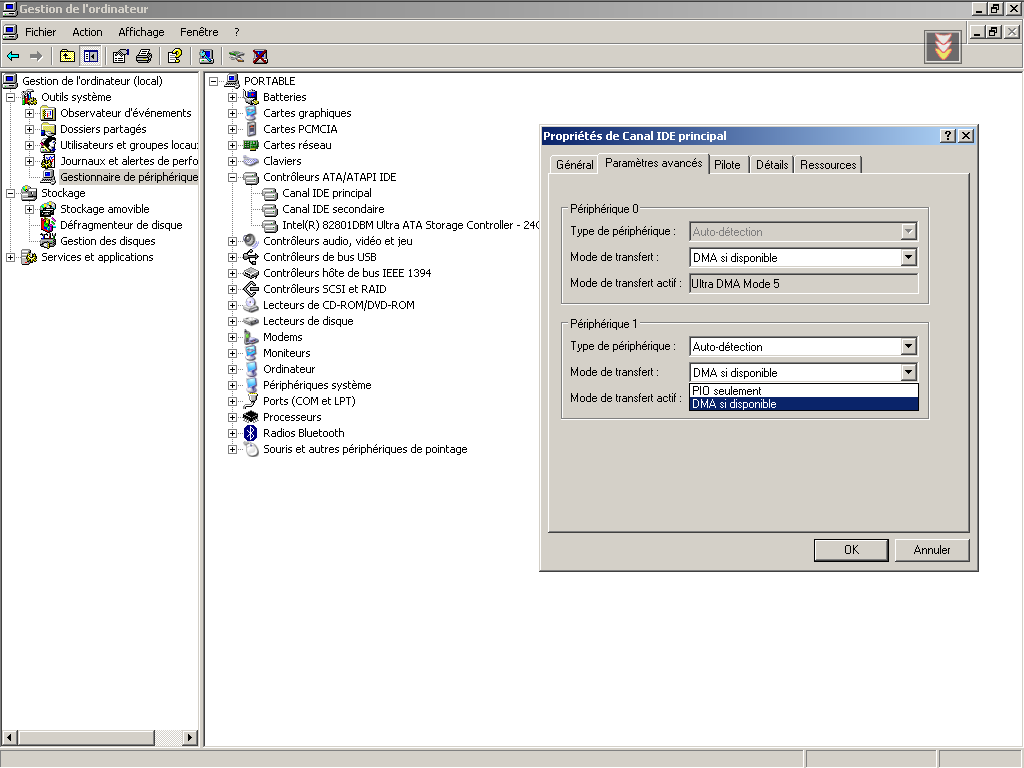Collapse Contrôleurs ATA/ATAPI IDE node
The height and width of the screenshot is (768, 1024).
click(x=232, y=177)
